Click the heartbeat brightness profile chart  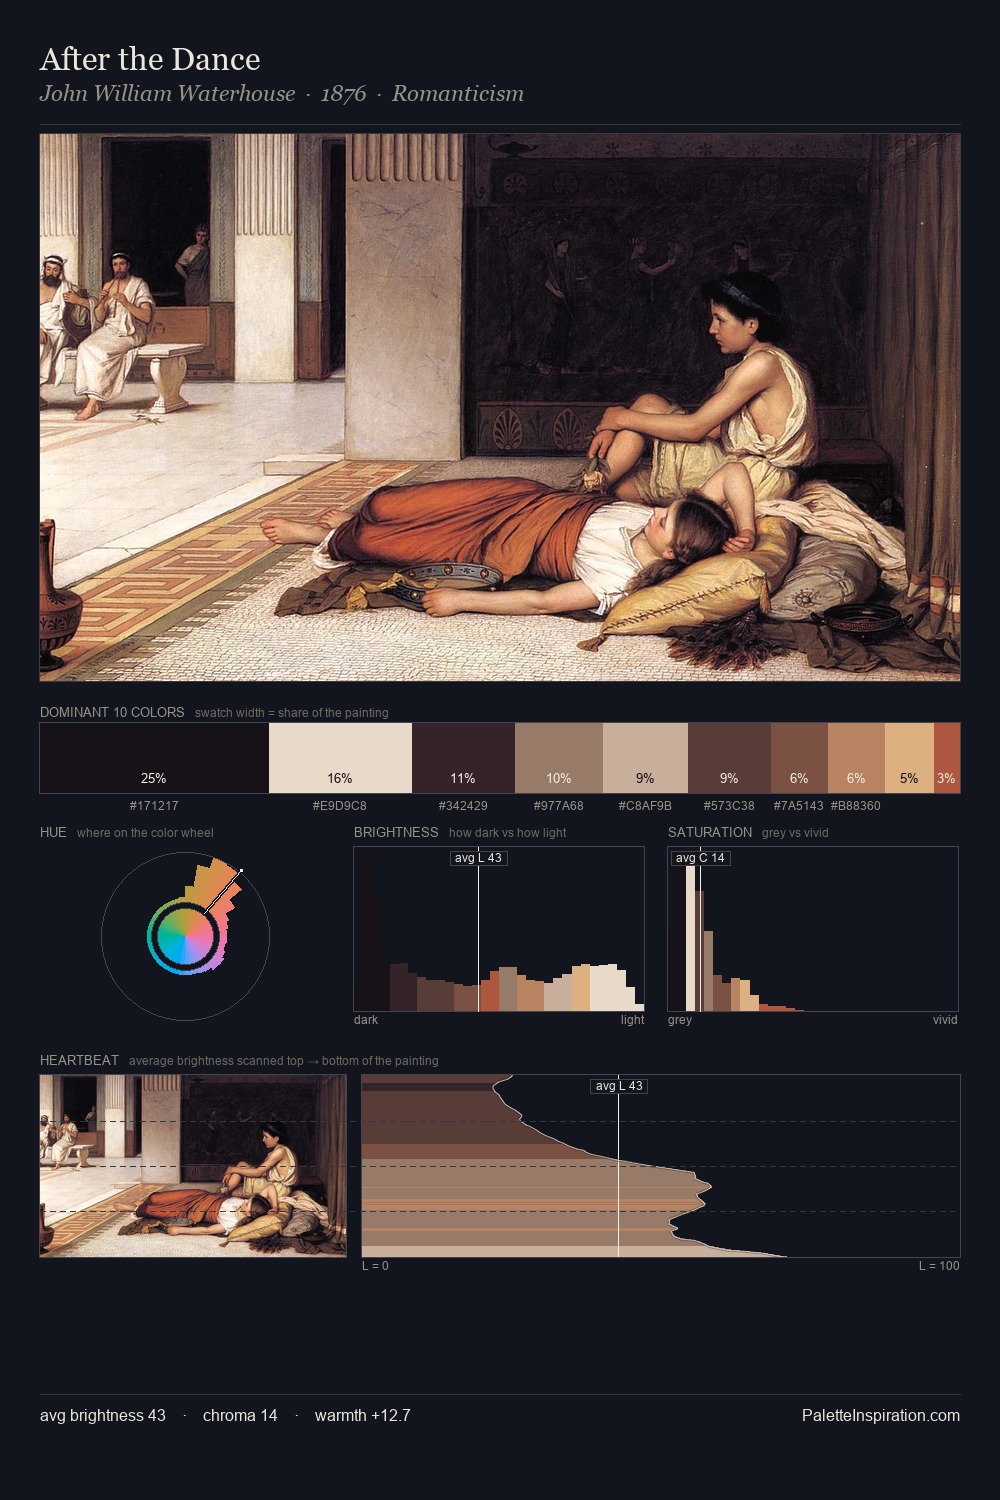(661, 1166)
